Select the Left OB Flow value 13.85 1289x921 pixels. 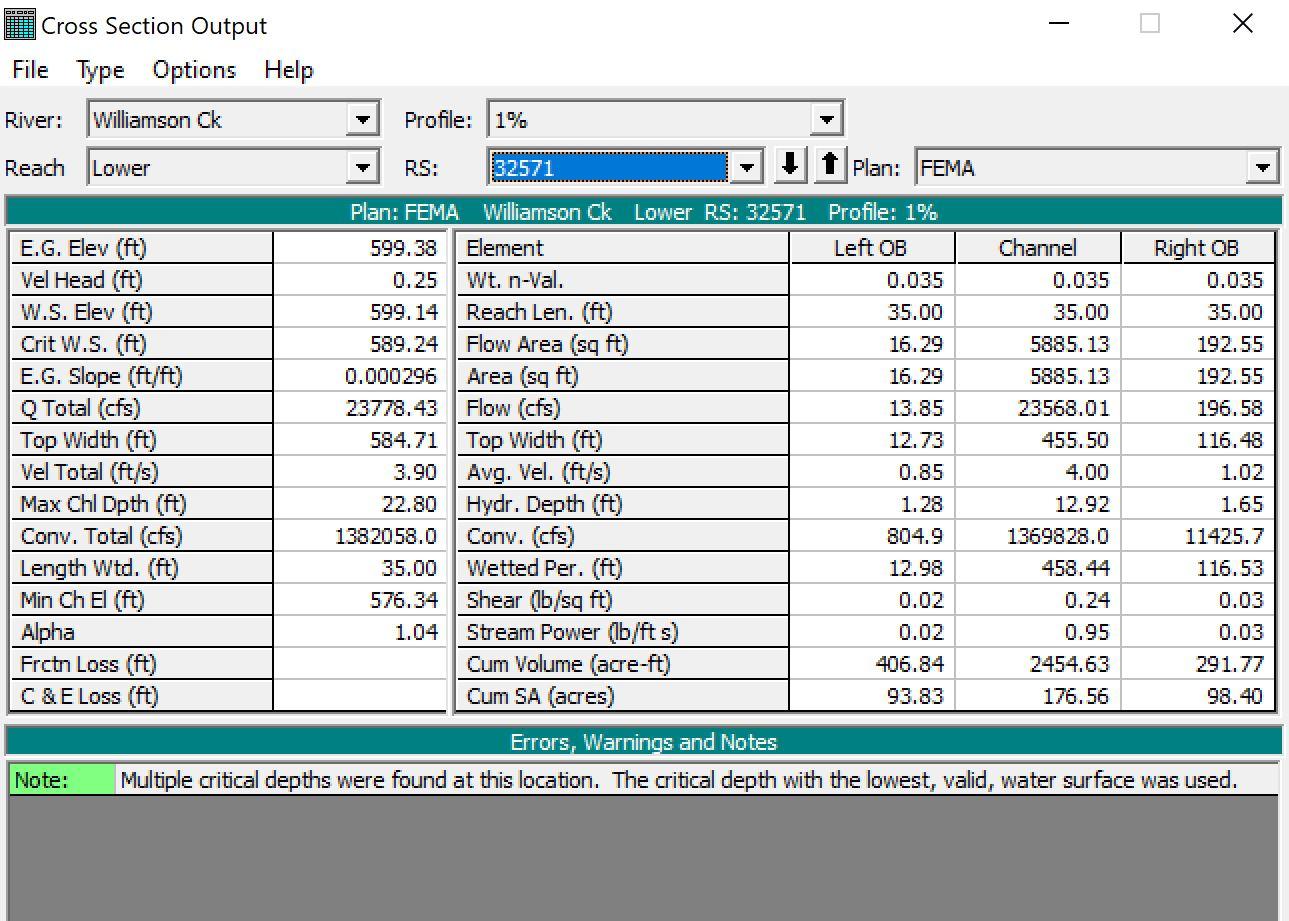pos(872,408)
